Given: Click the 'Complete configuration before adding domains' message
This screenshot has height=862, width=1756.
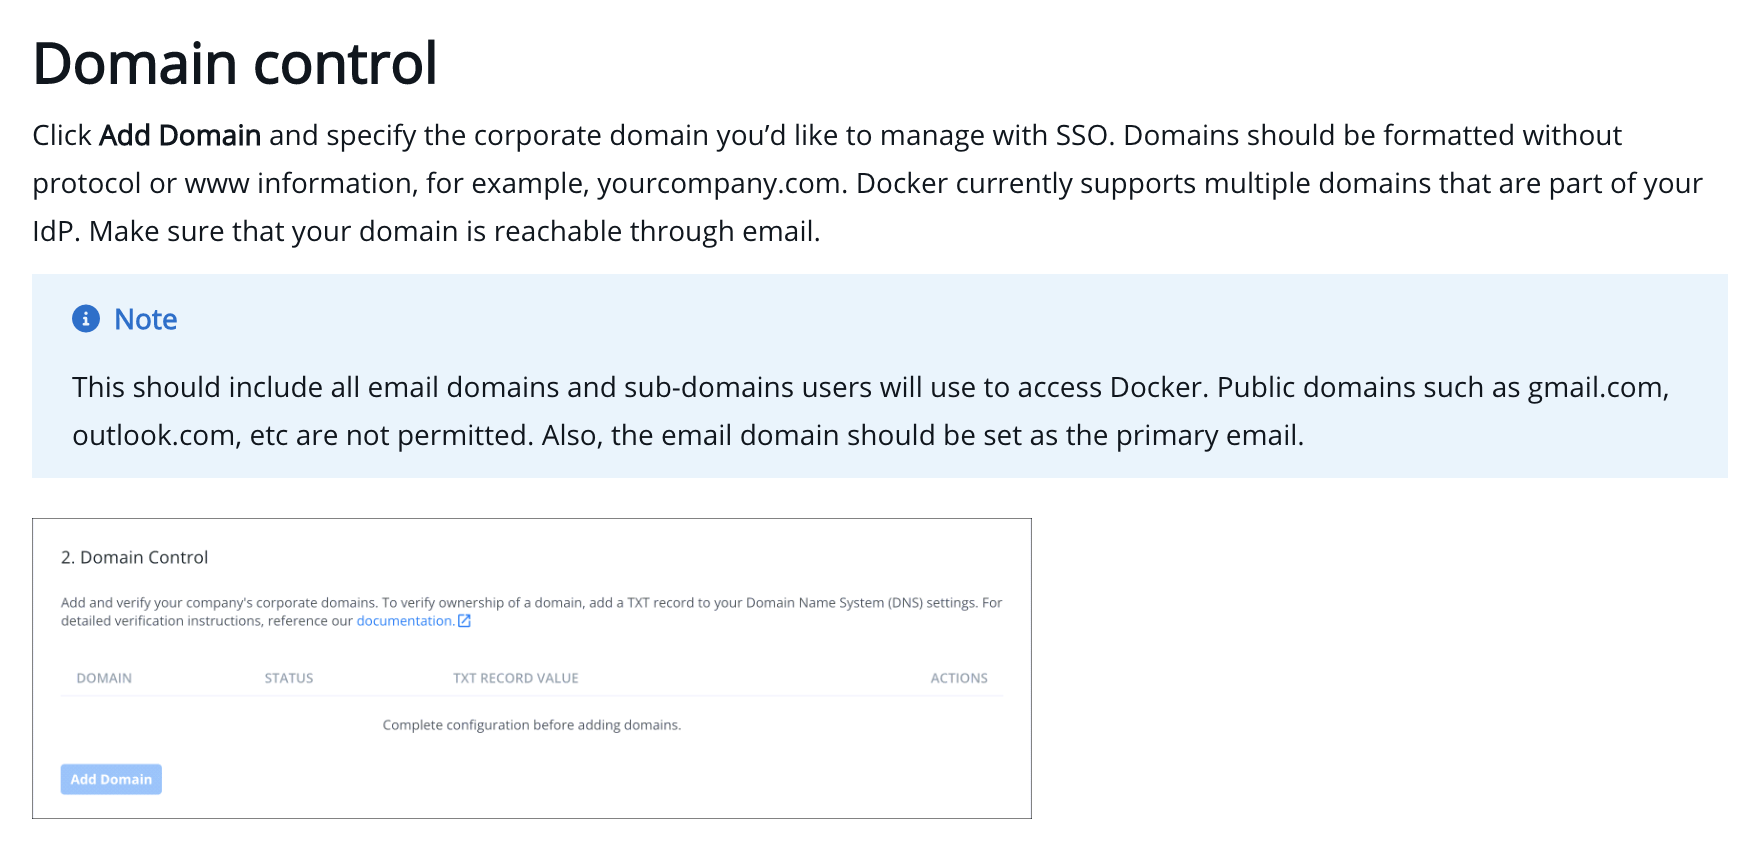Looking at the screenshot, I should point(532,725).
